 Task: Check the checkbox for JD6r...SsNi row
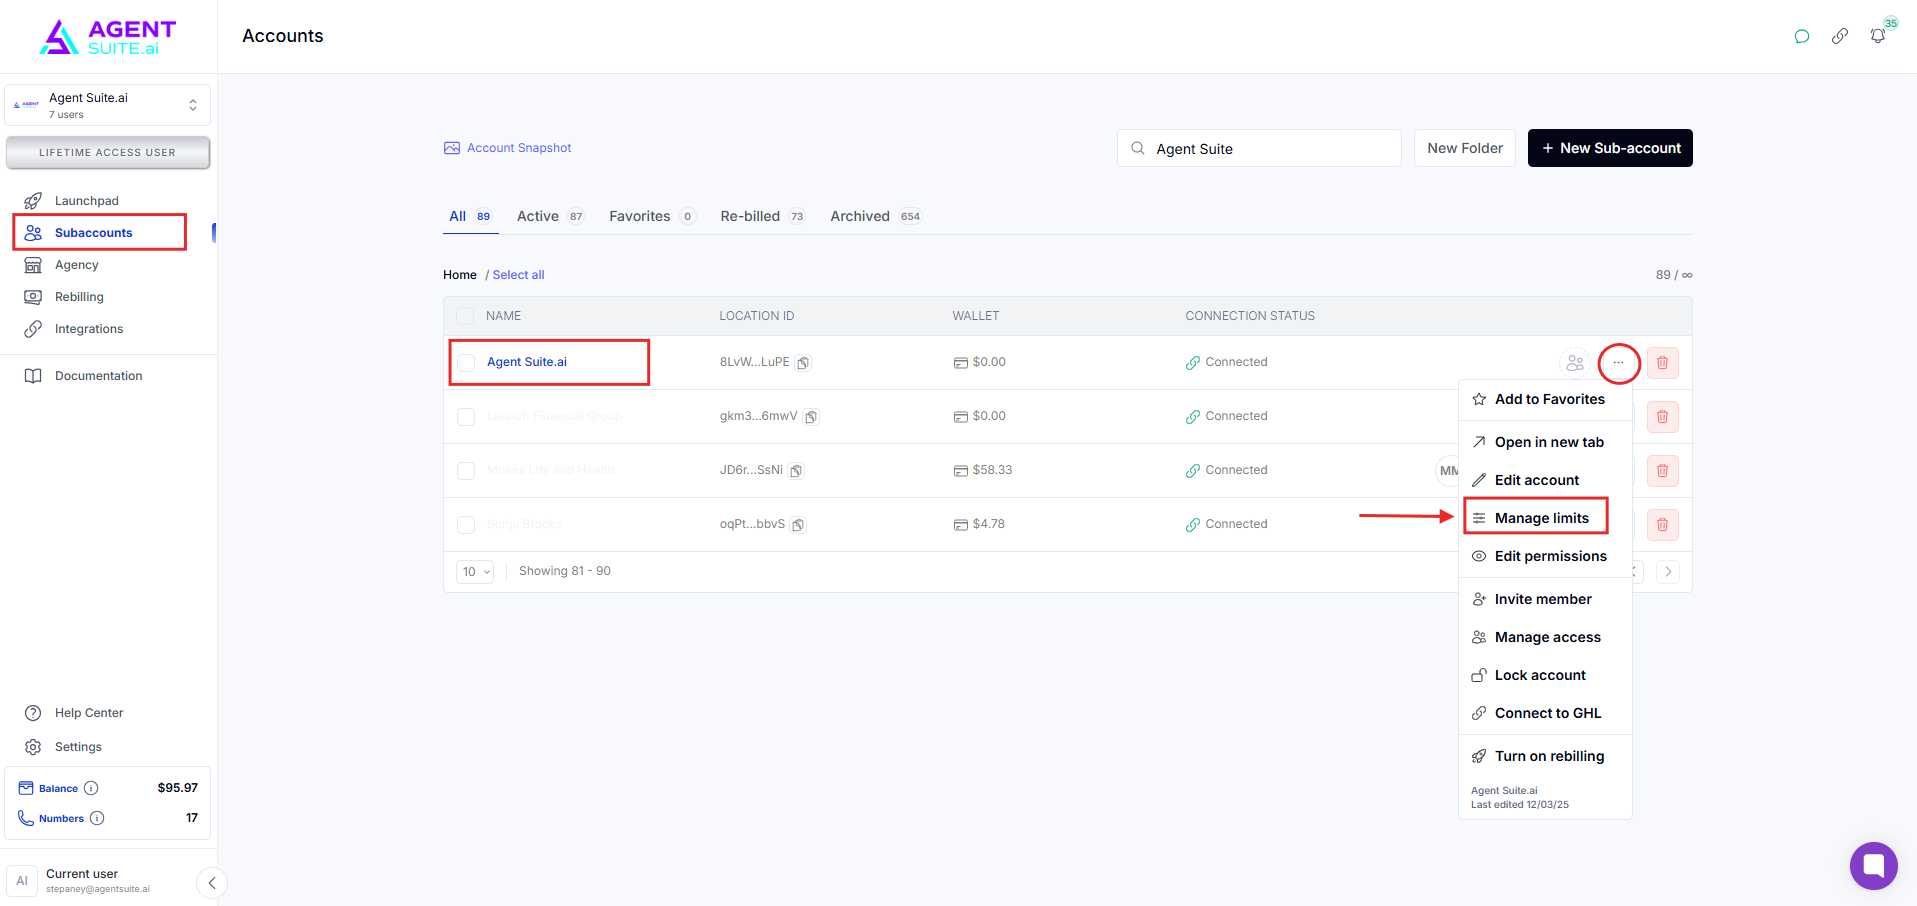(x=466, y=471)
